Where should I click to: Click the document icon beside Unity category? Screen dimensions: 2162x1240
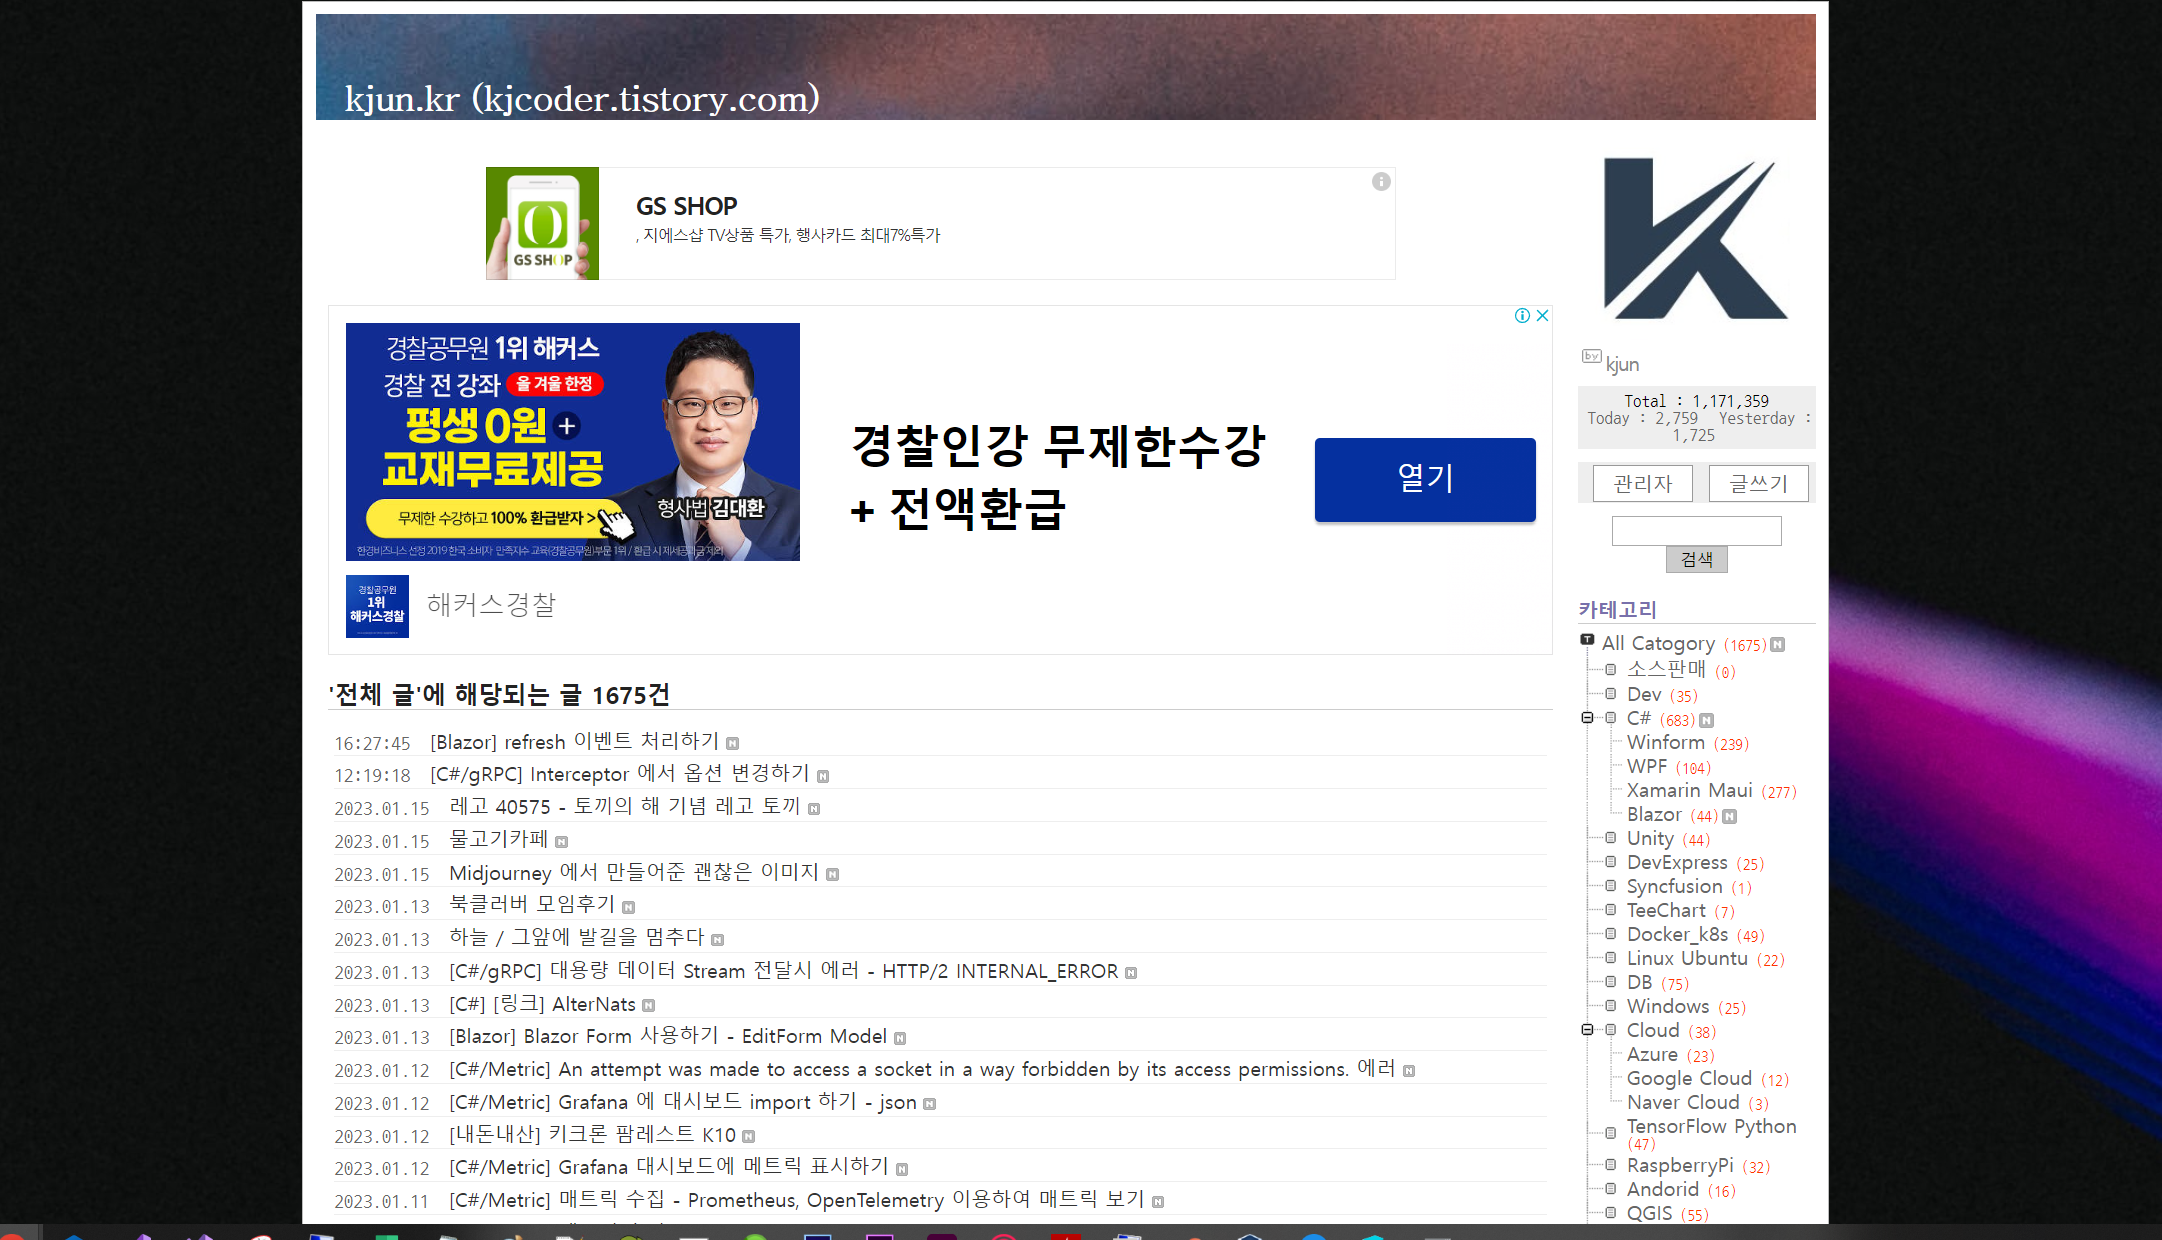point(1611,838)
